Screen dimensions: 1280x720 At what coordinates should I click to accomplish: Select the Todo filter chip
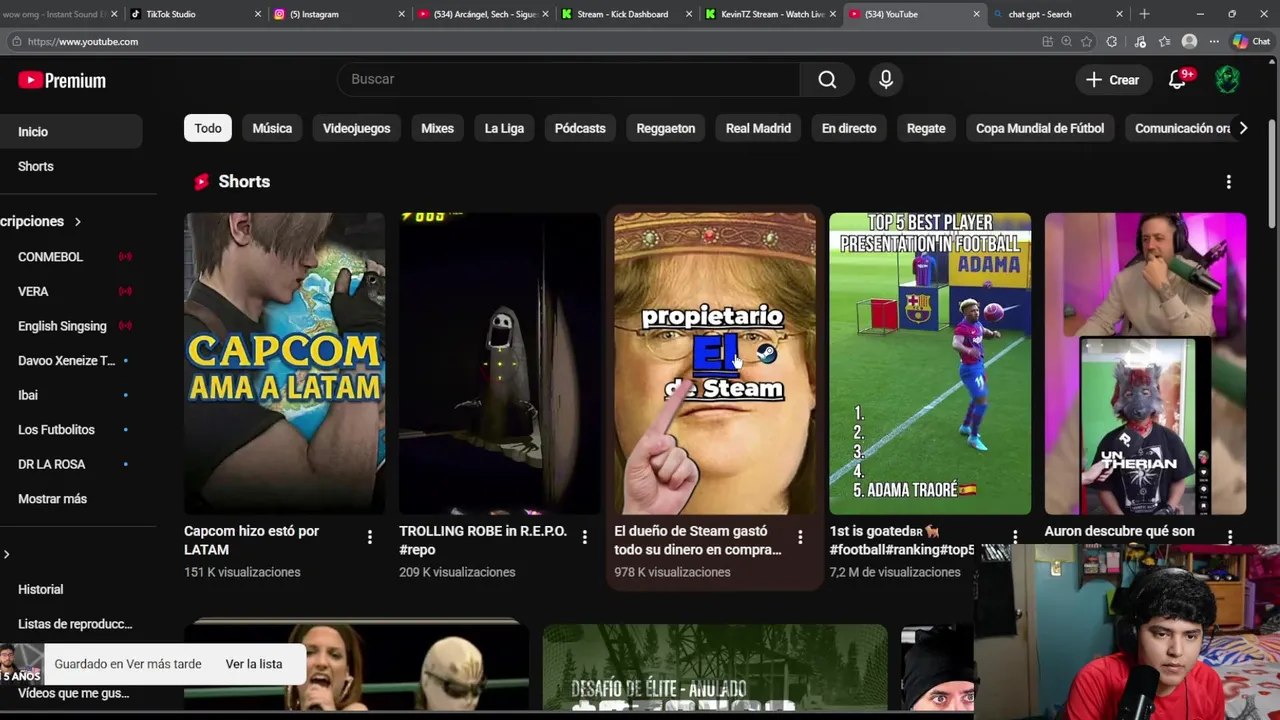coord(208,128)
